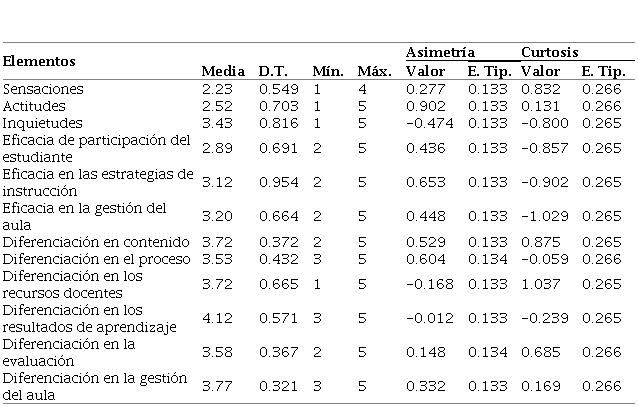638x407 pixels.
Task: Click the D.T. column header
Action: (x=273, y=71)
